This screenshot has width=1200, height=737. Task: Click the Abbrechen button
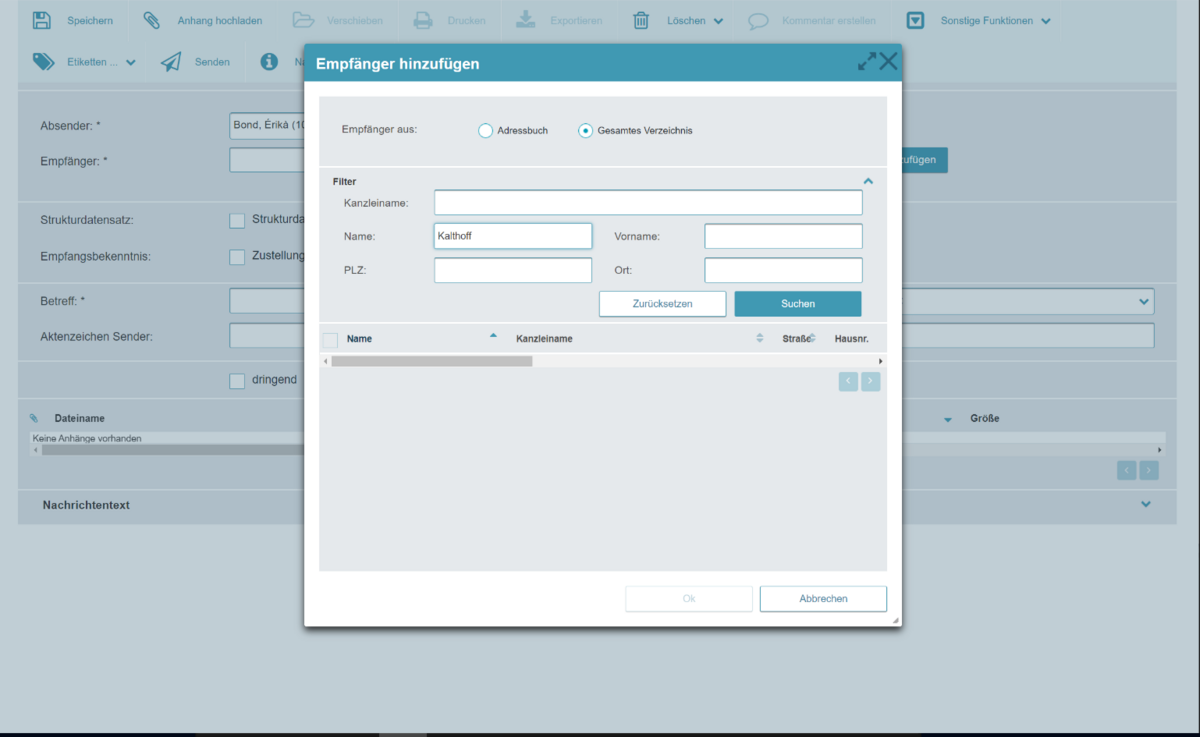(823, 599)
